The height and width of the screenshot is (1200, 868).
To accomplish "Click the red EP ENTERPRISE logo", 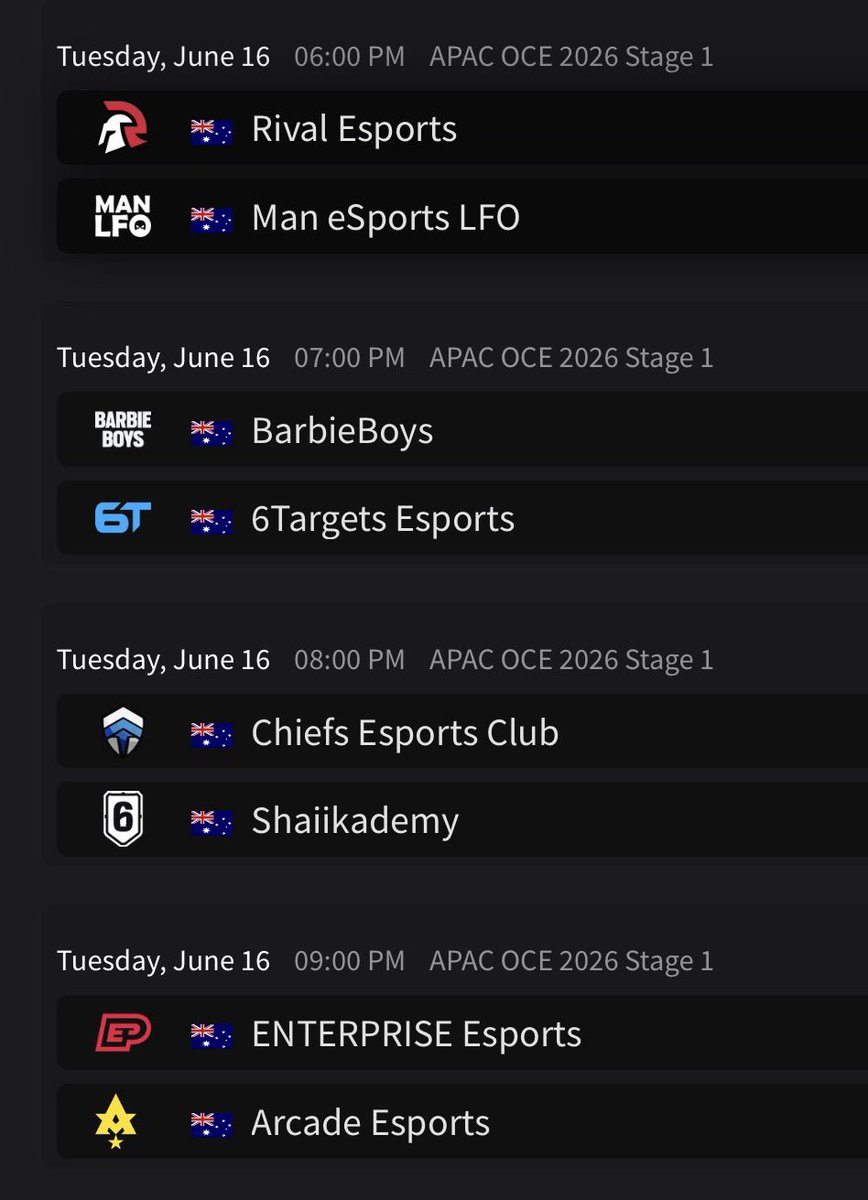I will pos(123,1033).
